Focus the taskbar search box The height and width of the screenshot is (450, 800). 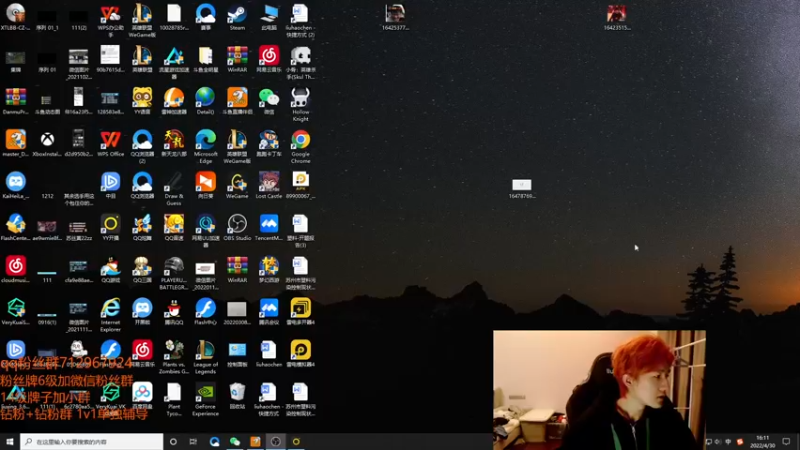click(92, 441)
